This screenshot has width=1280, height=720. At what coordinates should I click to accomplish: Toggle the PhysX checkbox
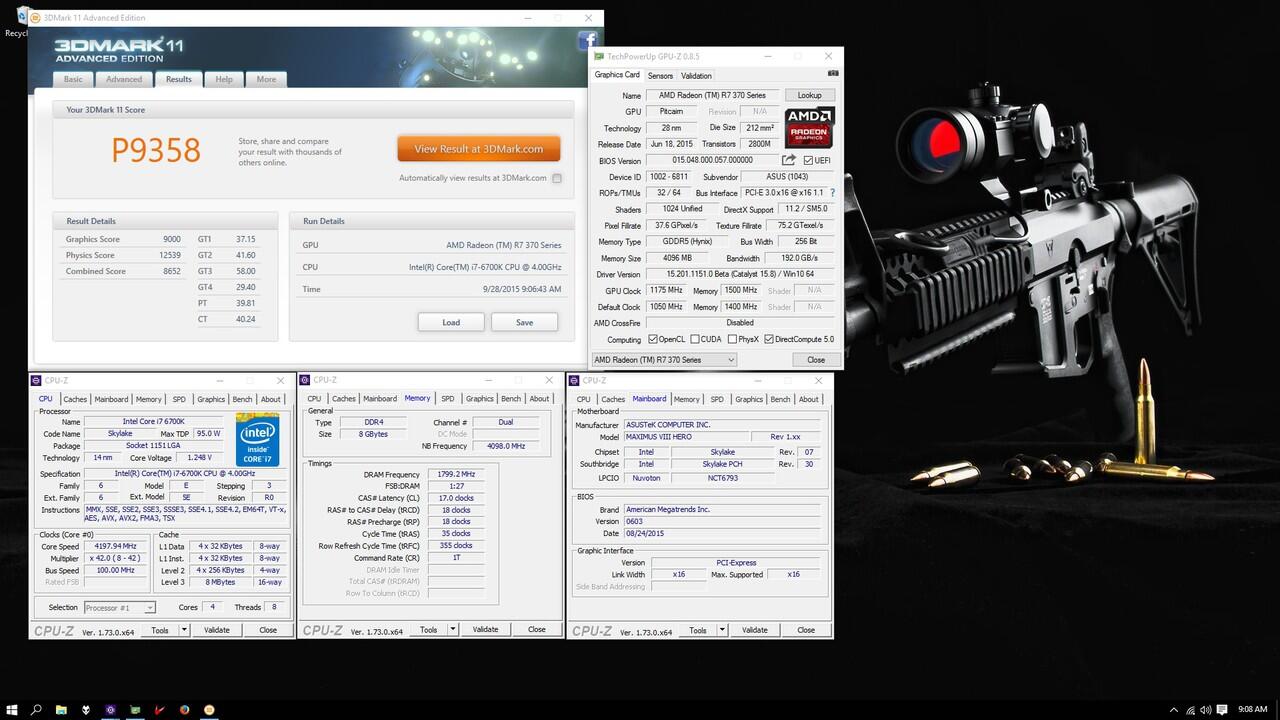[732, 339]
